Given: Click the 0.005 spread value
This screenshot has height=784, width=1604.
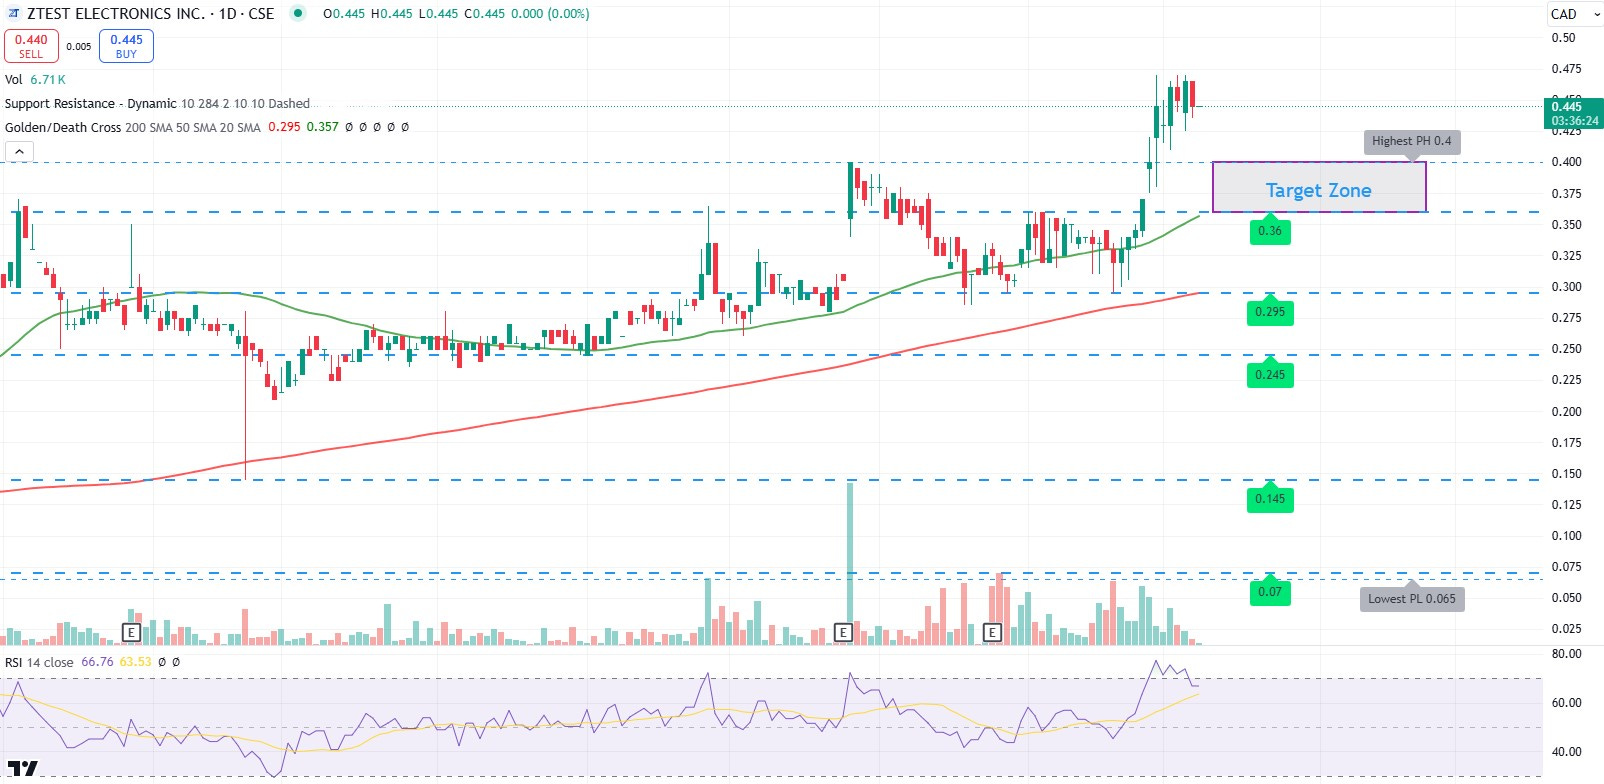Looking at the screenshot, I should click(79, 46).
